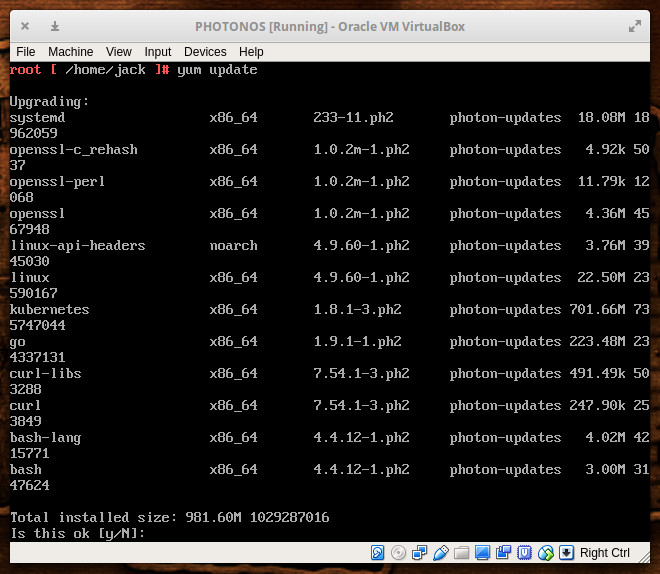The image size is (660, 574).
Task: Click the bash-lang package name
Action: point(45,438)
